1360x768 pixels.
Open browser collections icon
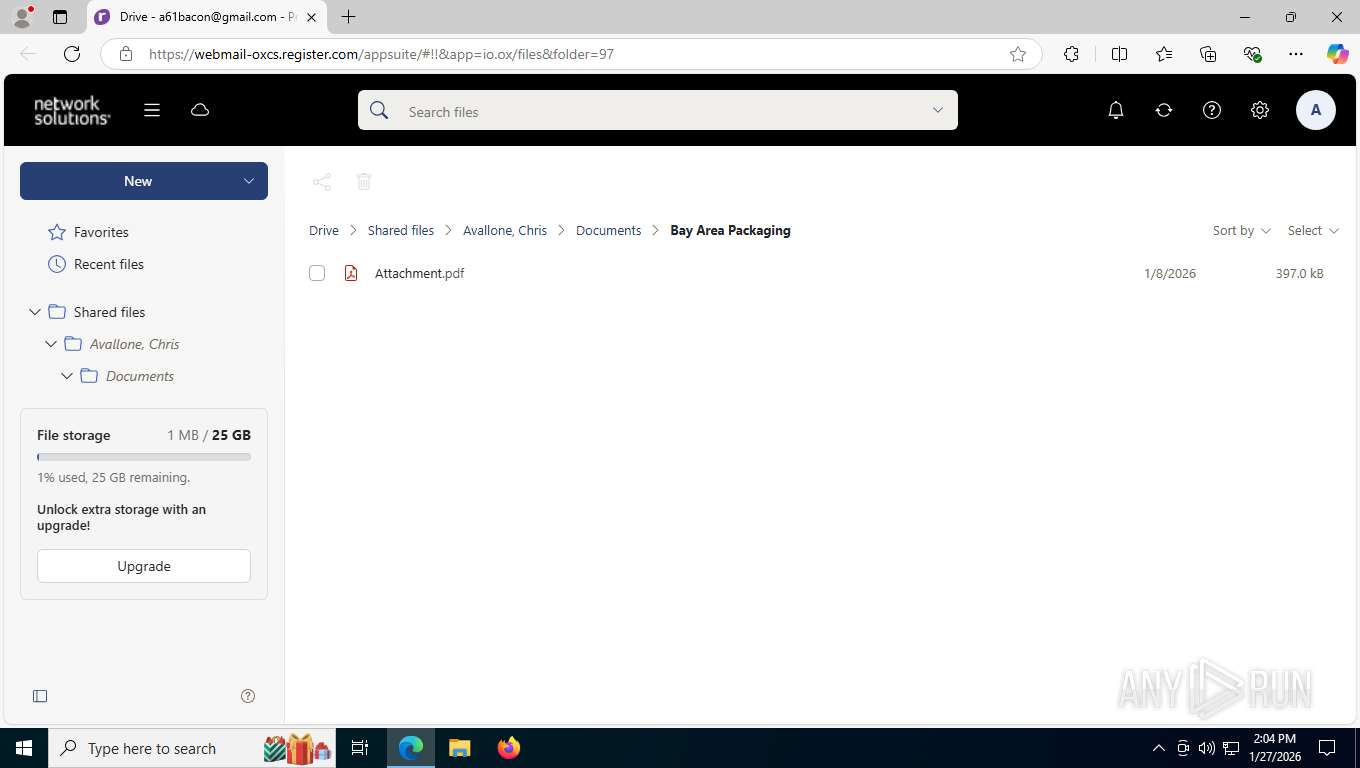click(1208, 54)
